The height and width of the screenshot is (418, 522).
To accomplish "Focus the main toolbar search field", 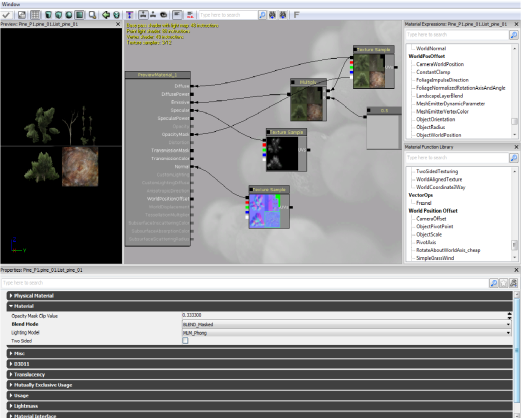I will pos(228,15).
